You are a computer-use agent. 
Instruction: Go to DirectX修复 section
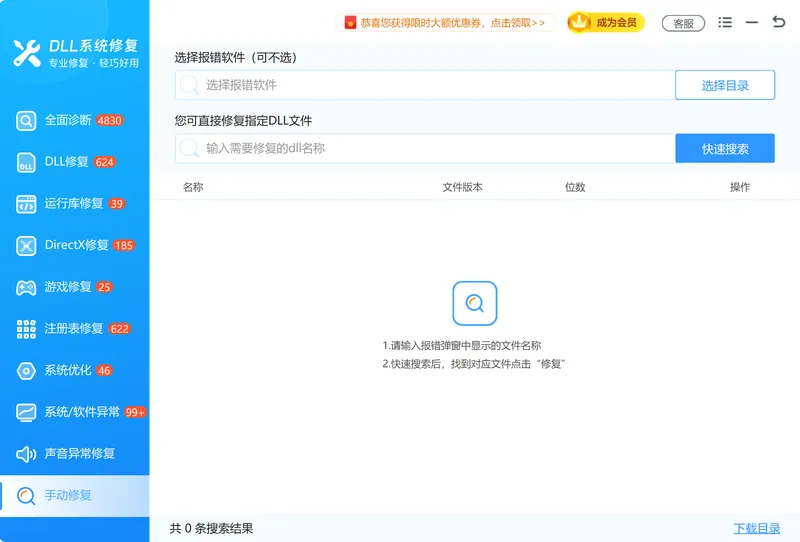(x=74, y=245)
